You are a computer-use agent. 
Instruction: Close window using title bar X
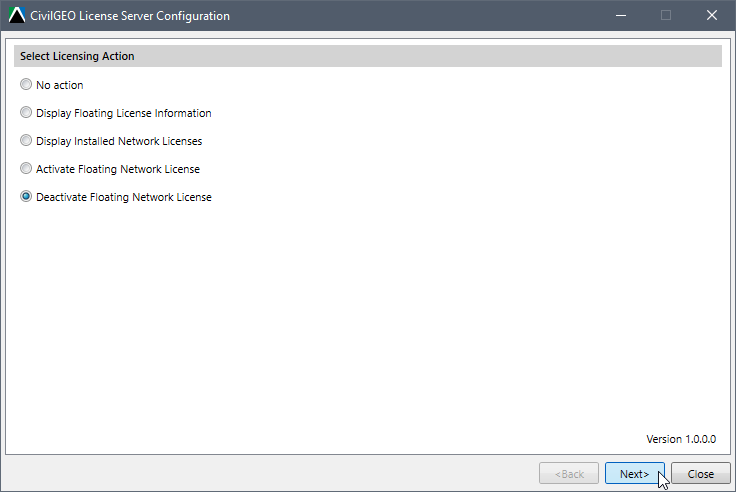[712, 15]
